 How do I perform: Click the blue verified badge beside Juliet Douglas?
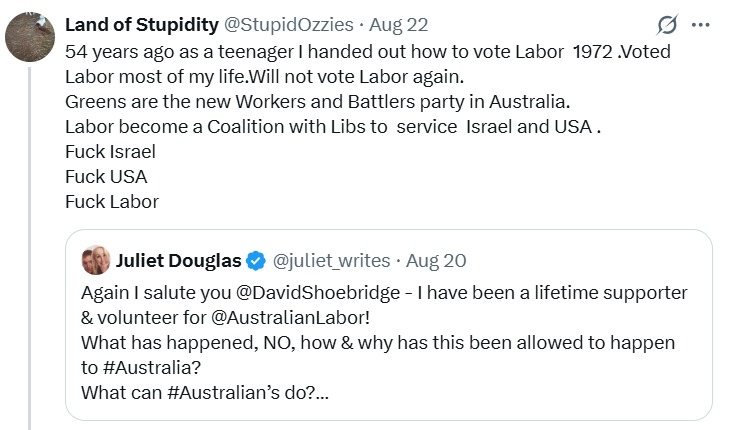[255, 261]
